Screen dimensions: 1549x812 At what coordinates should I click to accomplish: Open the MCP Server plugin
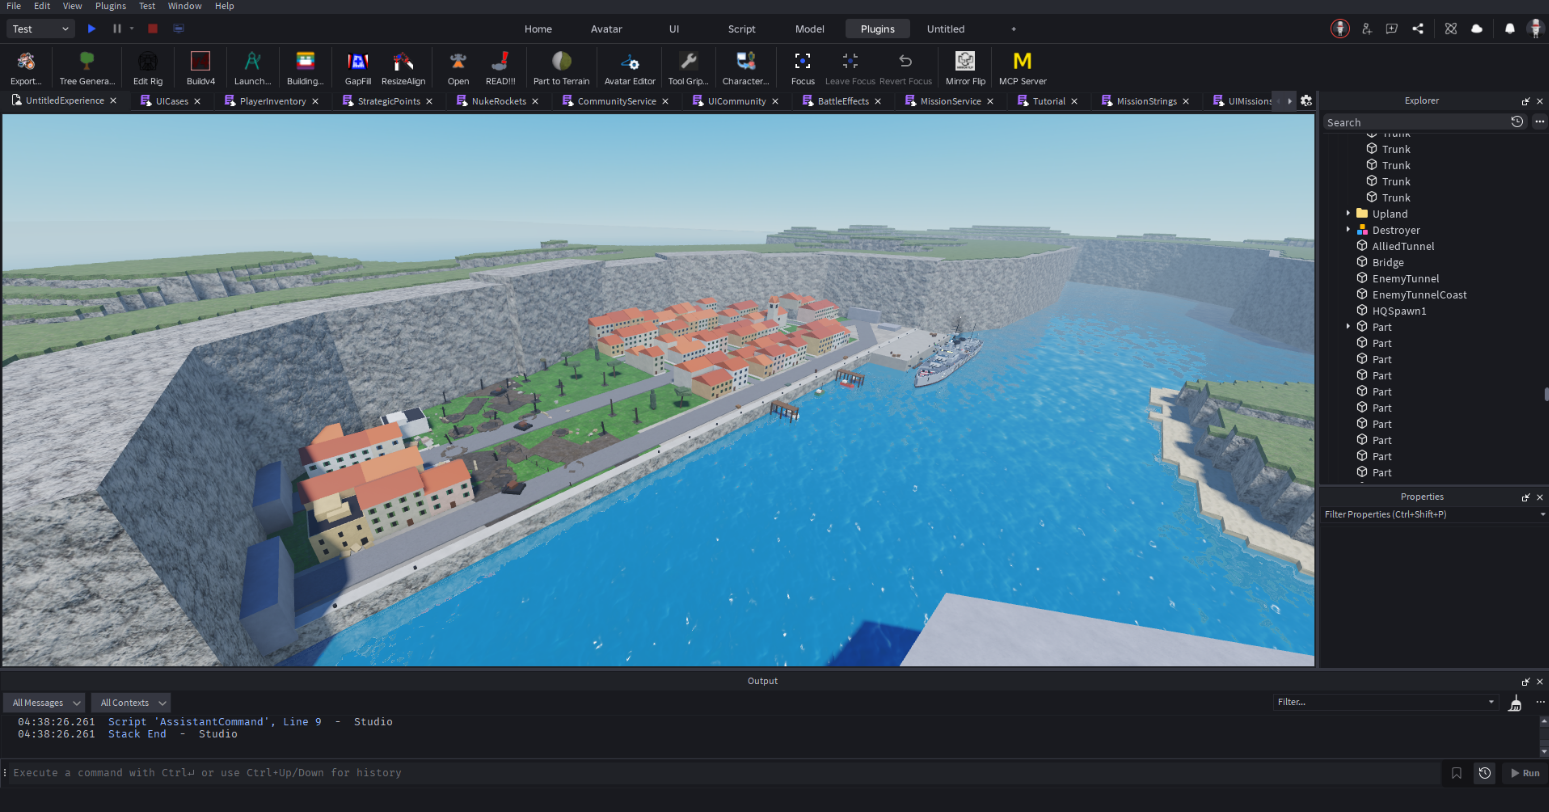1022,68
